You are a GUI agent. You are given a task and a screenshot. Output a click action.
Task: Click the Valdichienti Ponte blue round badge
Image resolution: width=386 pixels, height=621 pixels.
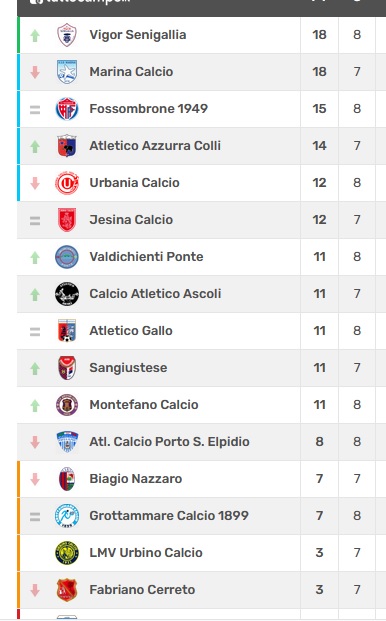67,257
